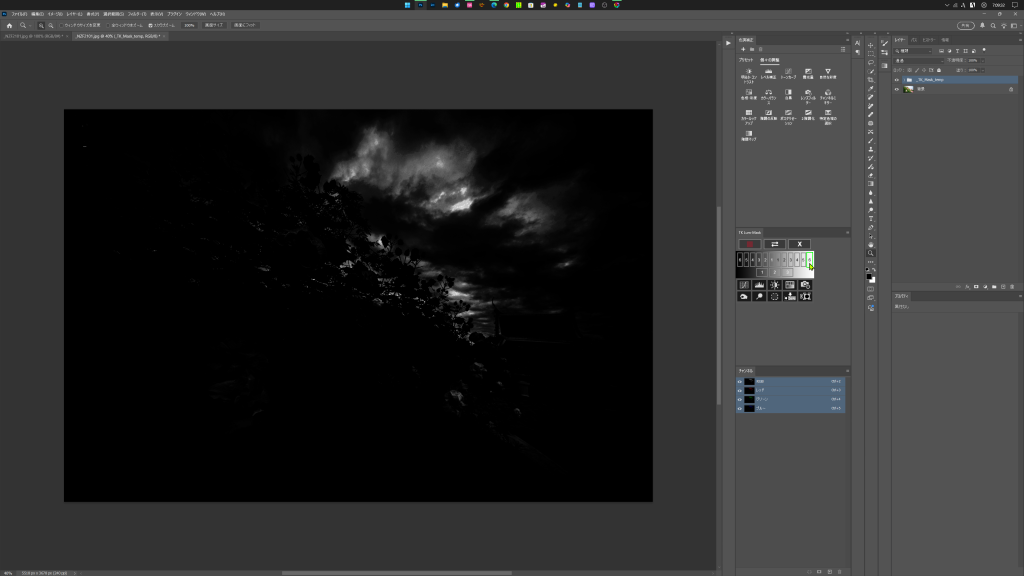The image size is (1024, 576).
Task: Click the swap arrows button in TK Lum-Mask
Action: (x=774, y=244)
